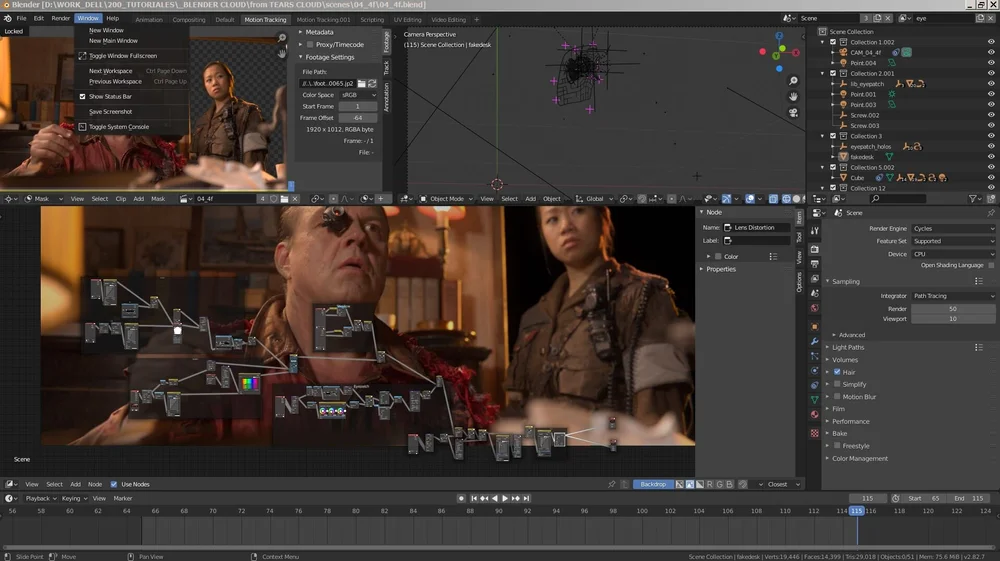Click the pin icon in Properties header
Viewport: 1000px width, 561px height.
[x=991, y=213]
